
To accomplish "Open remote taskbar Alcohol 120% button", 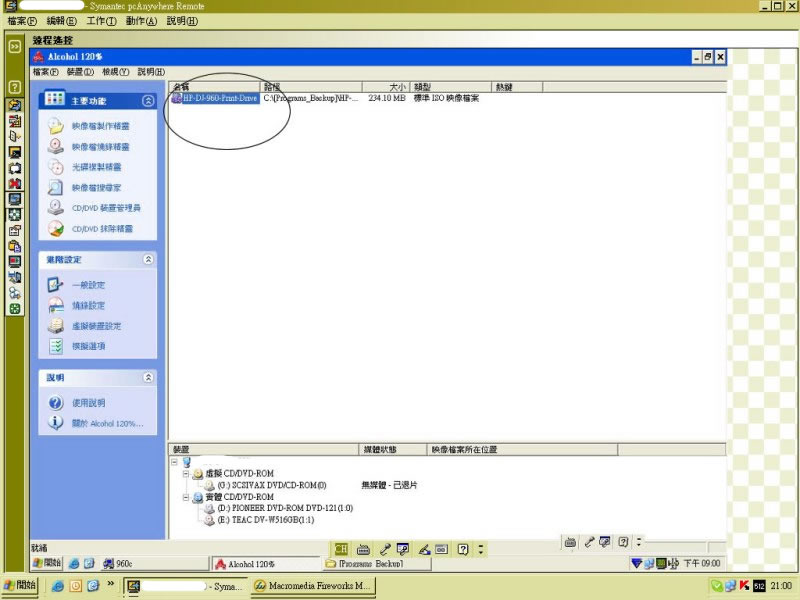I will tap(265, 564).
